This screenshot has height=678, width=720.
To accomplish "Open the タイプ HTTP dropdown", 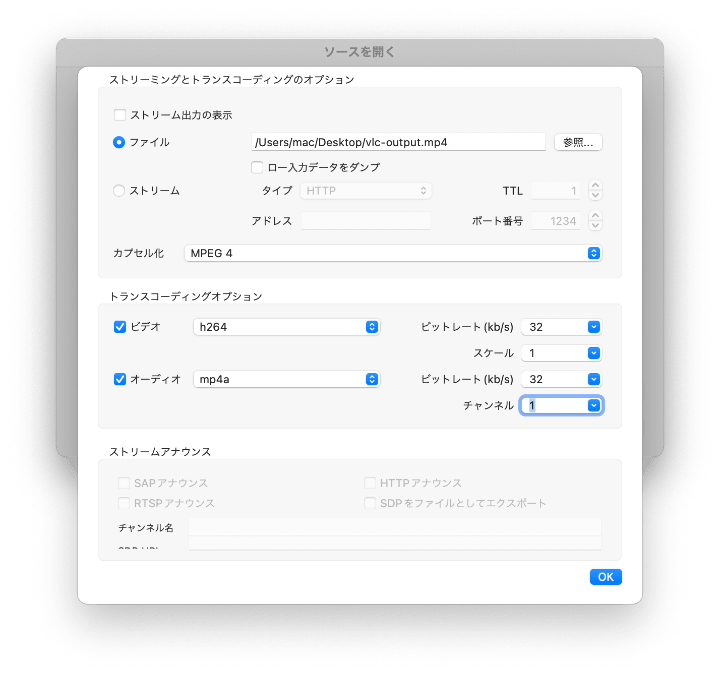I will coord(366,191).
